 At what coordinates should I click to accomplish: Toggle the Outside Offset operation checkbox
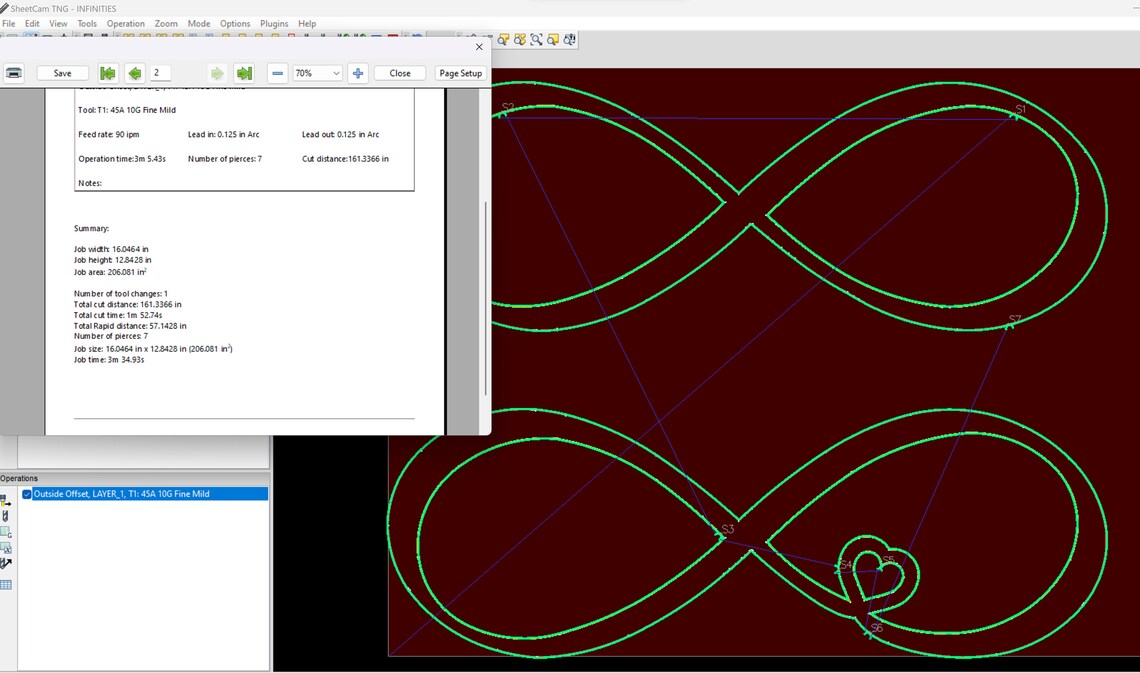click(x=25, y=493)
